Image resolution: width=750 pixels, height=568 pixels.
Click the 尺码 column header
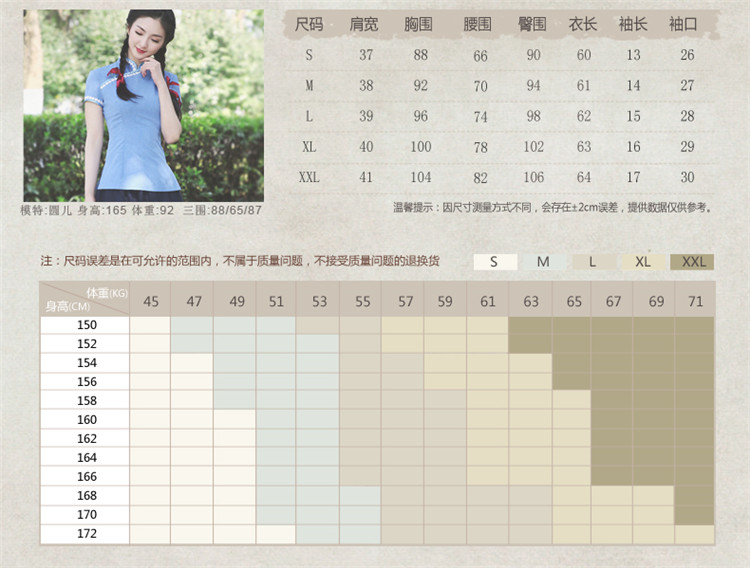[x=309, y=24]
